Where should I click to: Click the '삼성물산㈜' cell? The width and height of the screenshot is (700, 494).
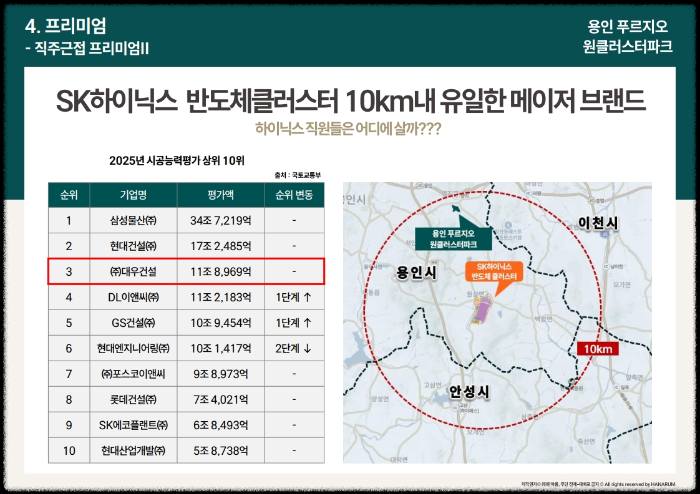pos(133,220)
